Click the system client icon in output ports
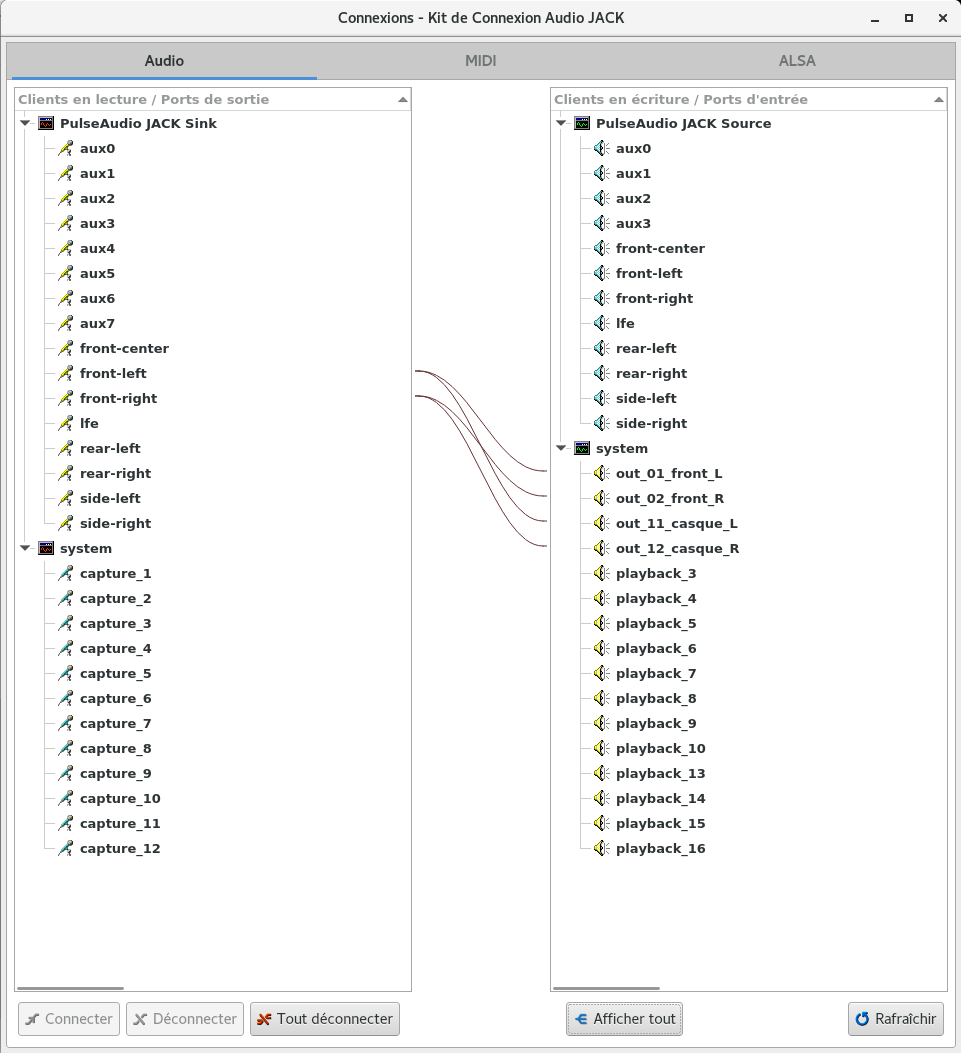The width and height of the screenshot is (961, 1053). 46,549
